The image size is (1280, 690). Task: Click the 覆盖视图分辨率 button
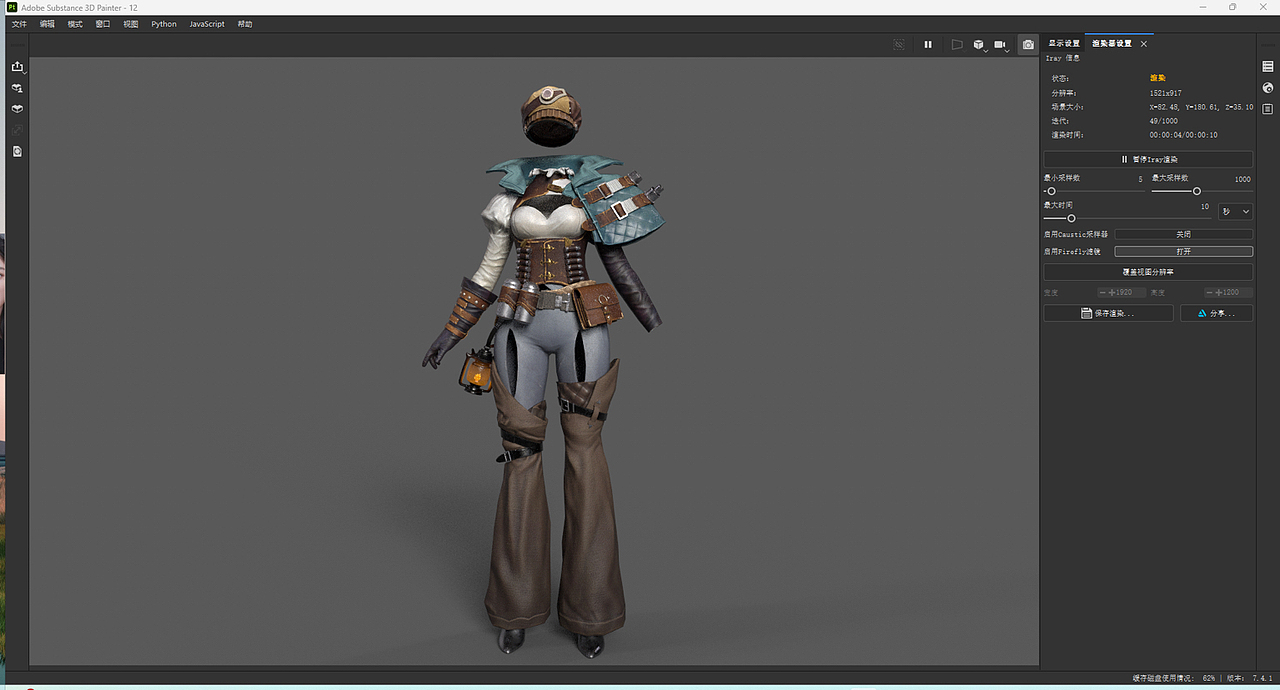(1148, 272)
